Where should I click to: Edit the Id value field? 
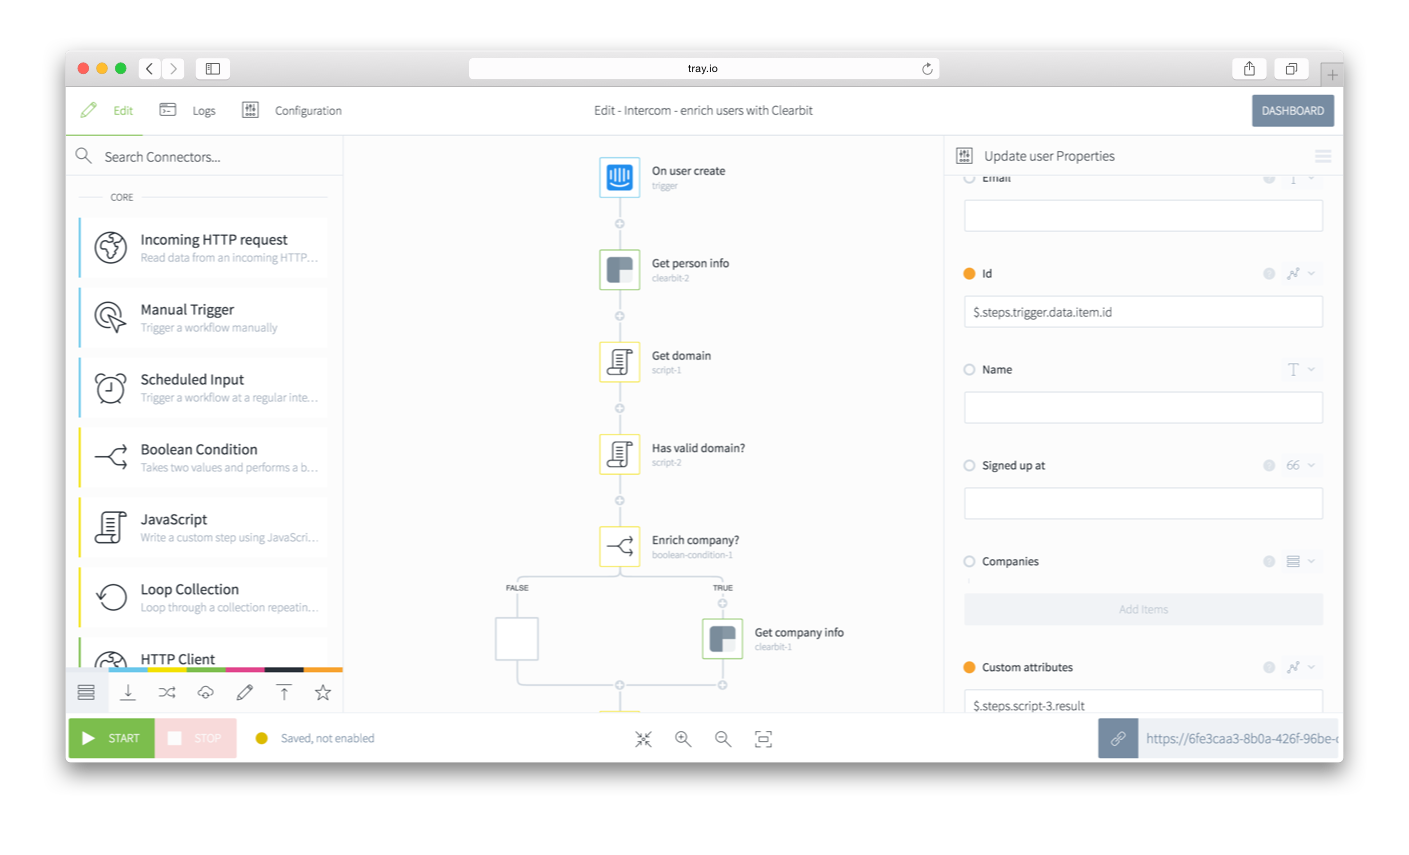[x=1143, y=312]
